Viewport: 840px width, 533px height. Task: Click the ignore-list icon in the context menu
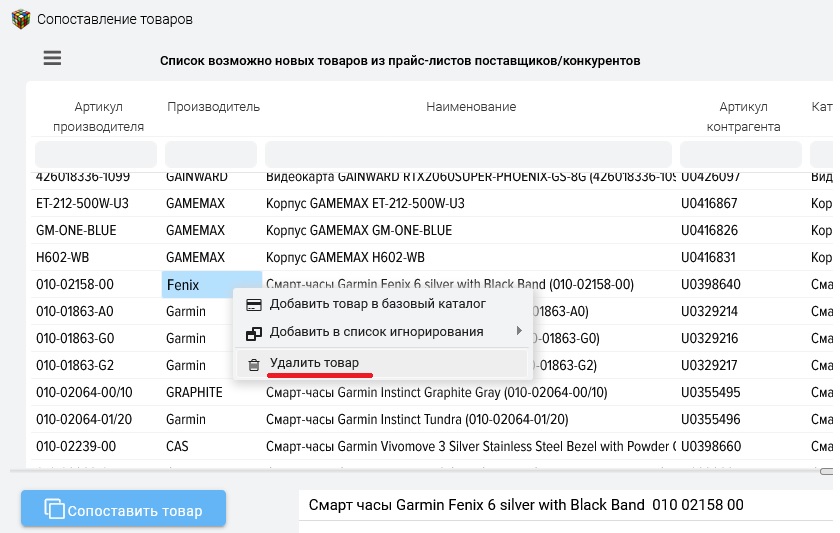[x=253, y=334]
